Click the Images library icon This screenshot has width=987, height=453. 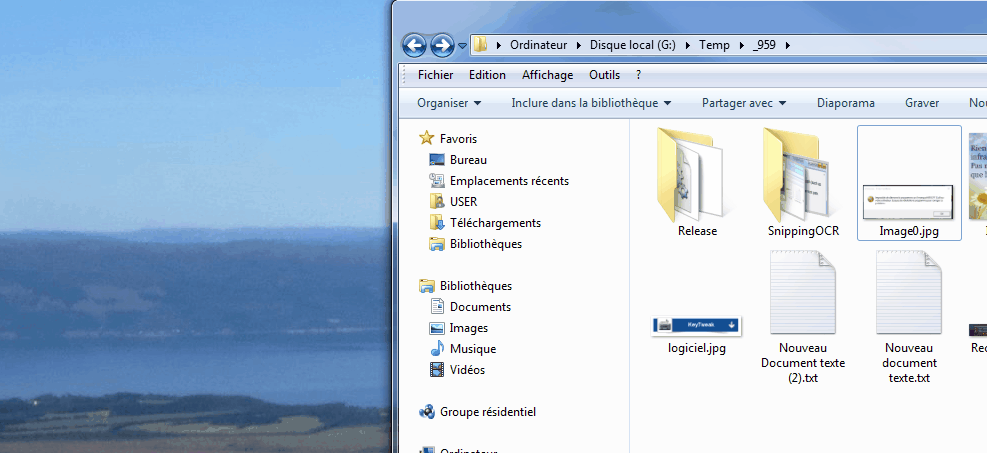(x=437, y=328)
